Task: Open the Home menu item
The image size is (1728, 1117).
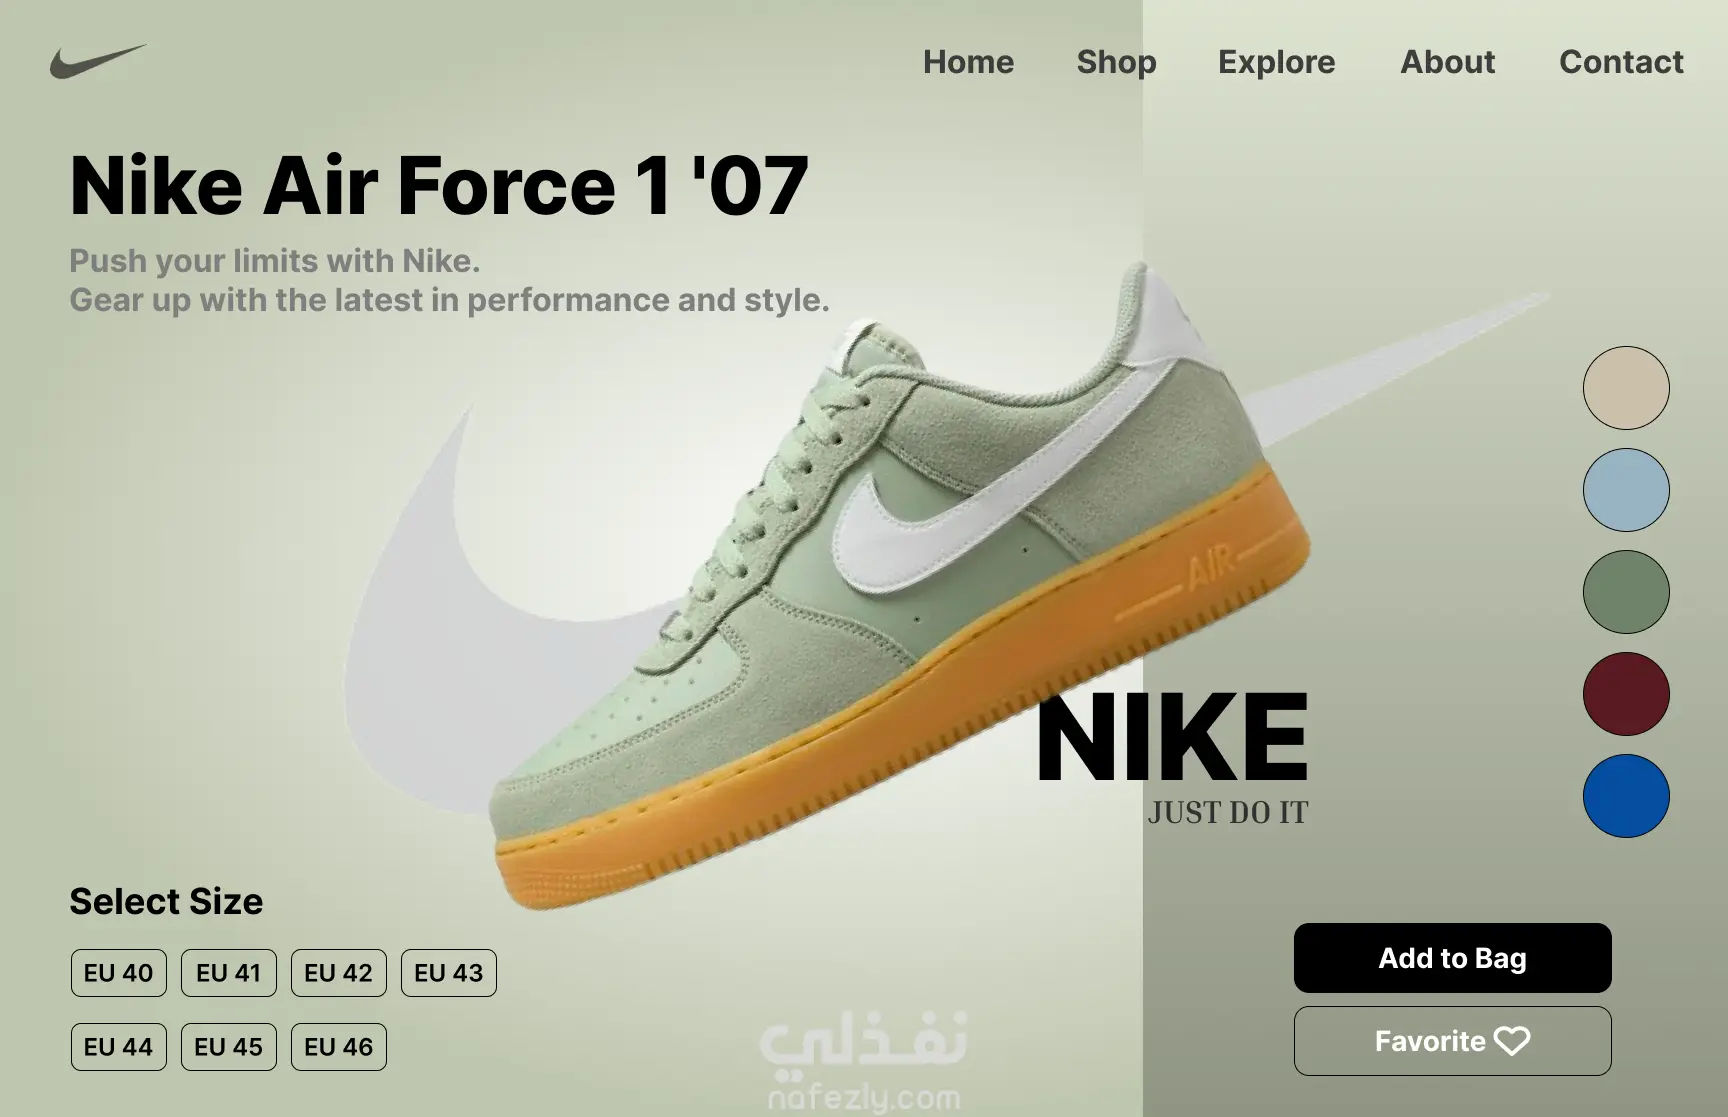Action: (x=968, y=62)
